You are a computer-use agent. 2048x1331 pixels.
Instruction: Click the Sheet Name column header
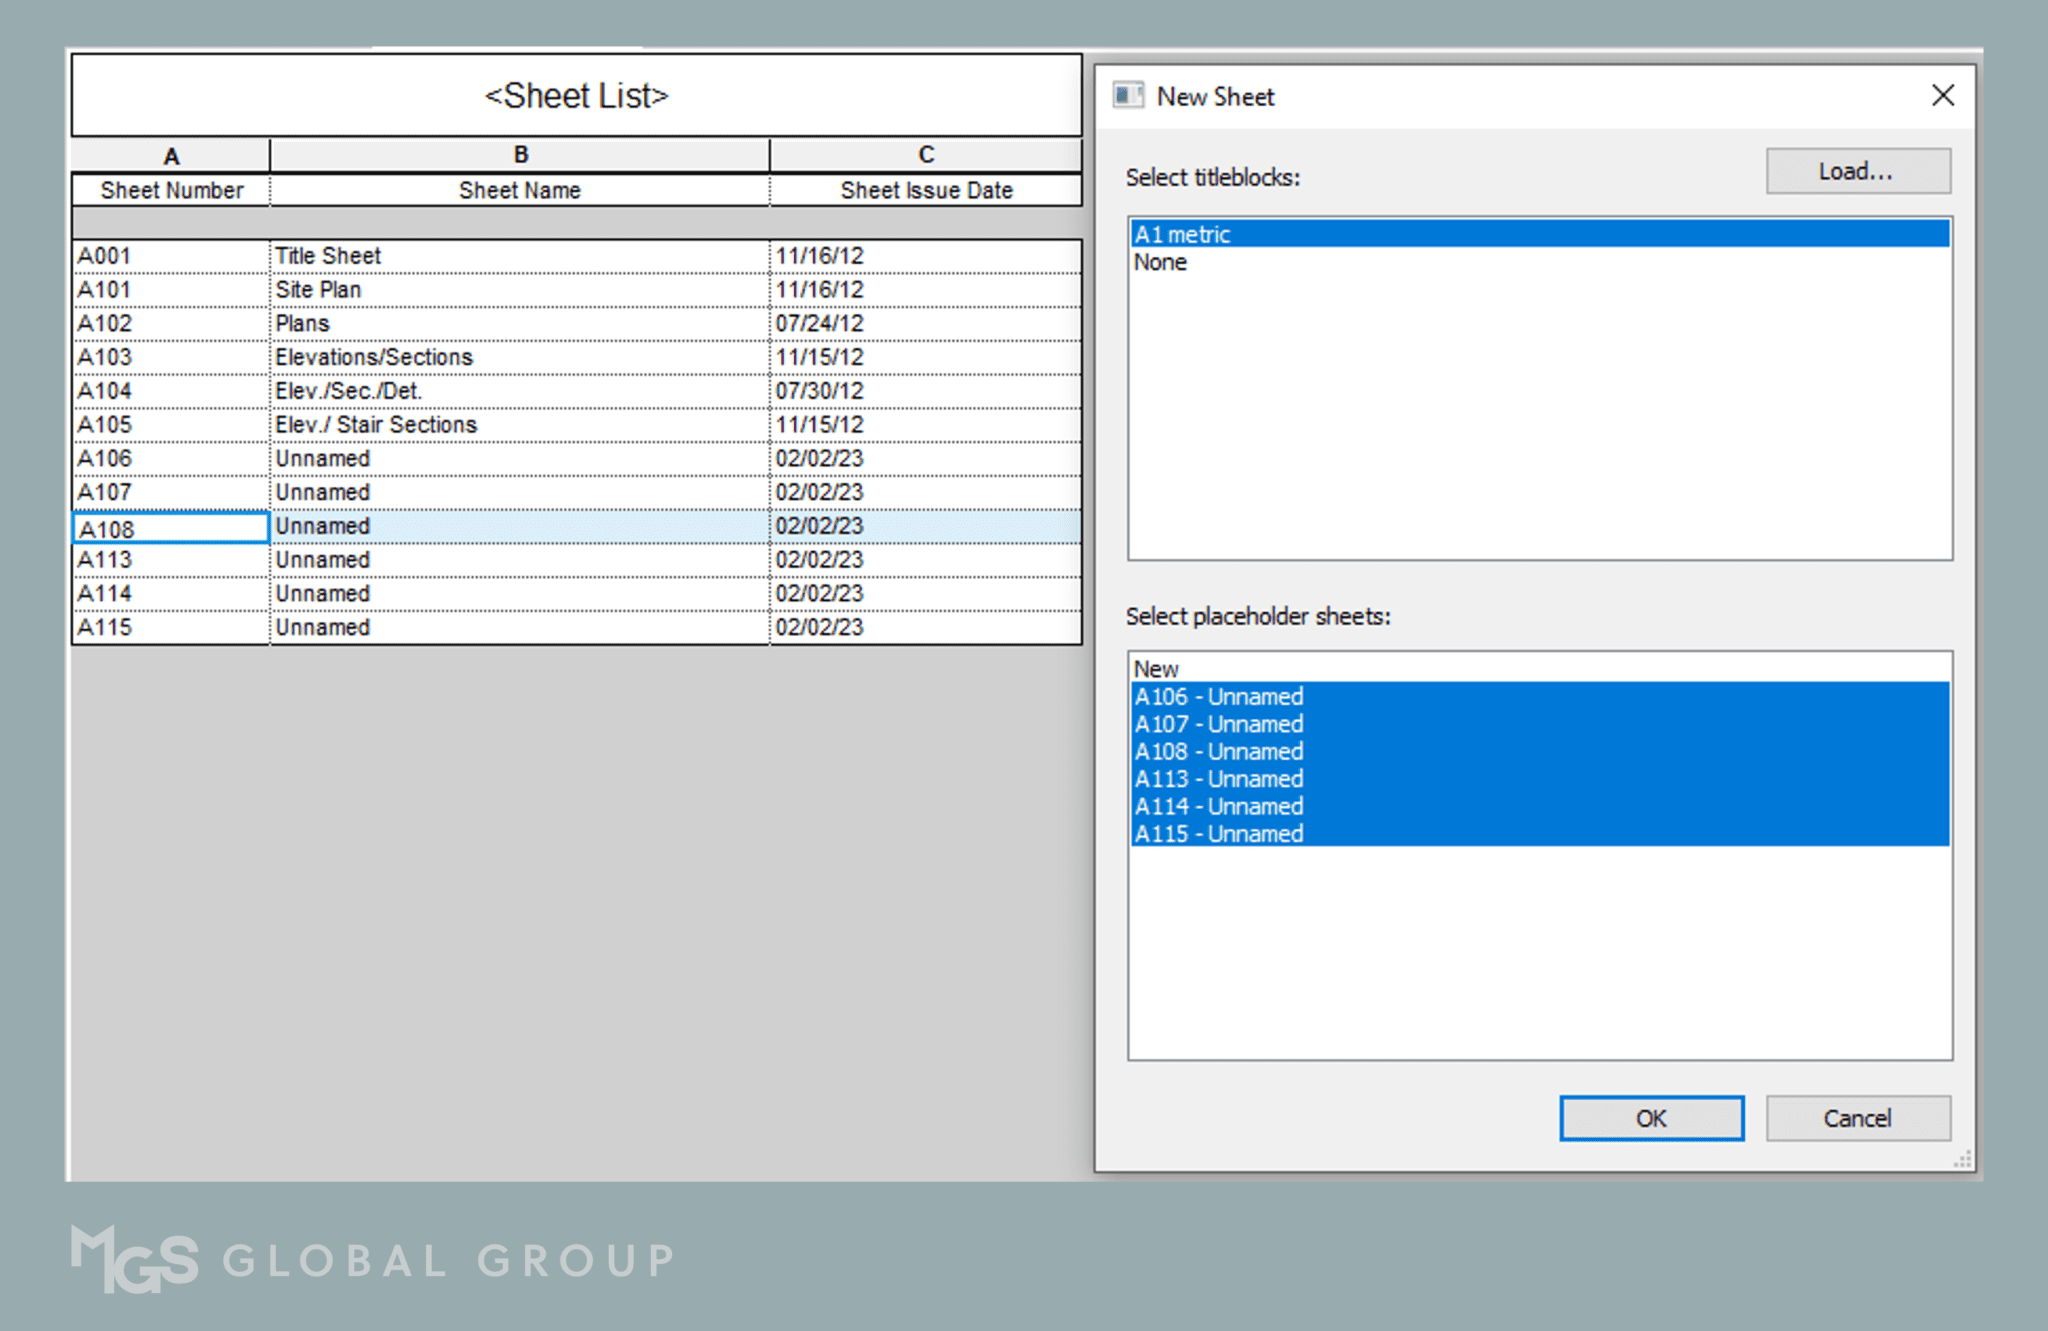(x=520, y=190)
